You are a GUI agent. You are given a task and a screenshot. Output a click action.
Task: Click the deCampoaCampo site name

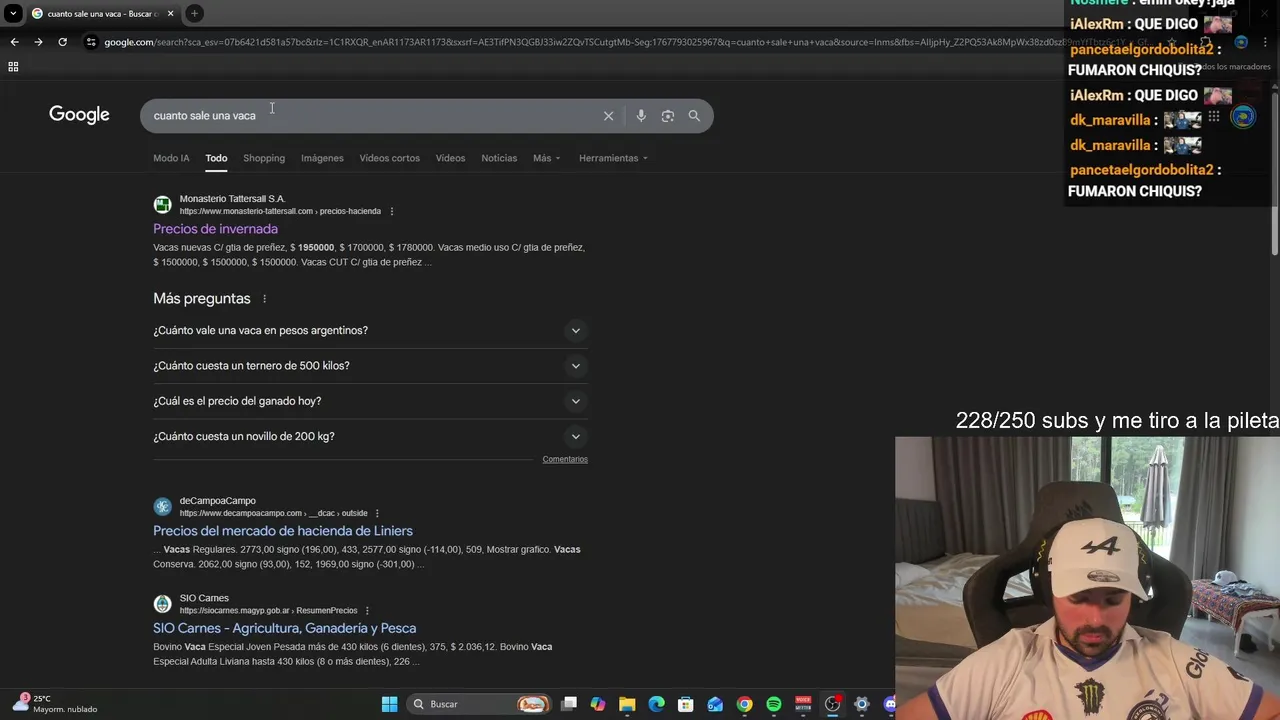tap(218, 500)
